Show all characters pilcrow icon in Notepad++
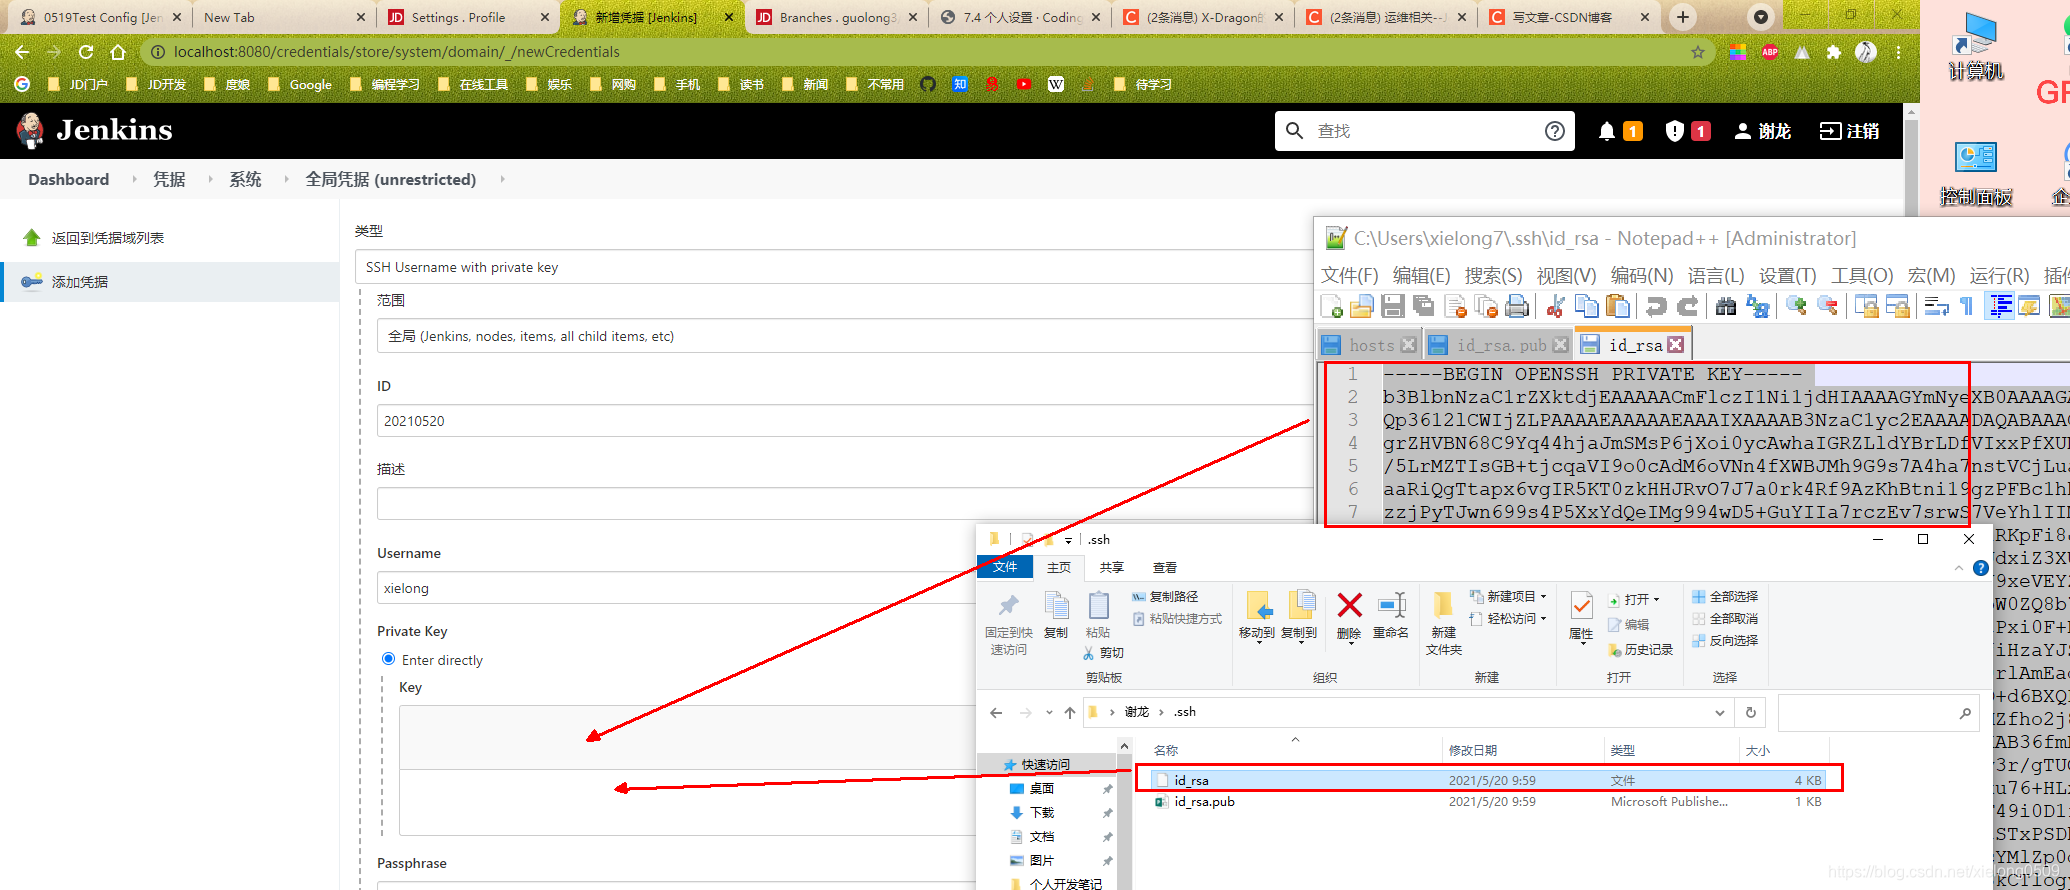Screen dimensions: 2070x890 point(1966,306)
